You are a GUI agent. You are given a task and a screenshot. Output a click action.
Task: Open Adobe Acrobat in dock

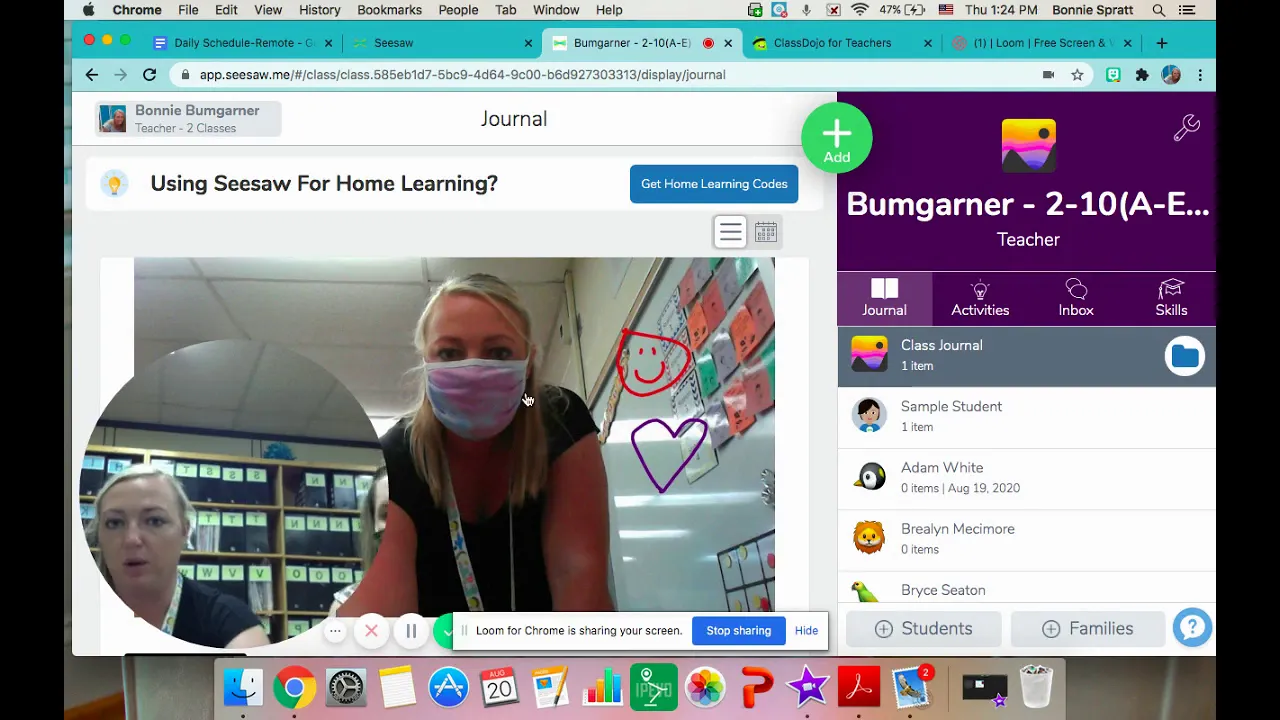click(x=859, y=687)
